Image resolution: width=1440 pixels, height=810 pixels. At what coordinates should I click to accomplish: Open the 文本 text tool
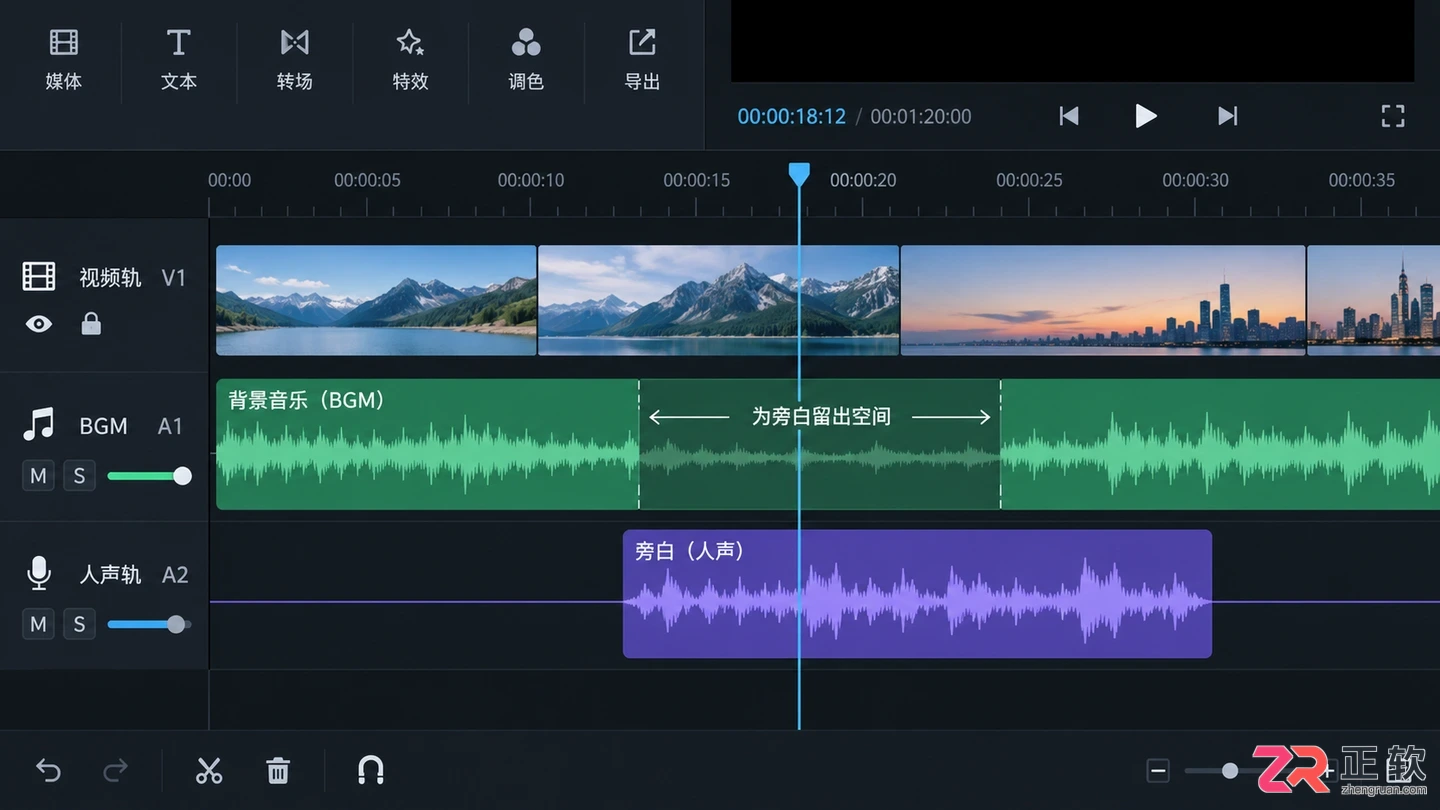179,58
